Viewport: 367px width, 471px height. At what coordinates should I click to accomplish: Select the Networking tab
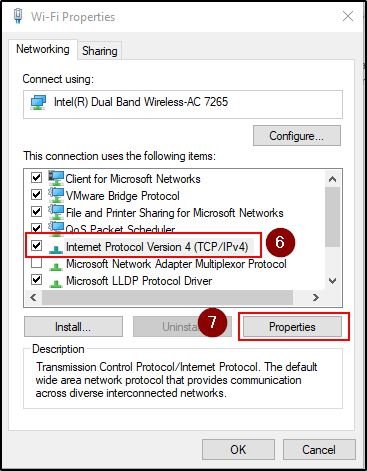click(43, 49)
